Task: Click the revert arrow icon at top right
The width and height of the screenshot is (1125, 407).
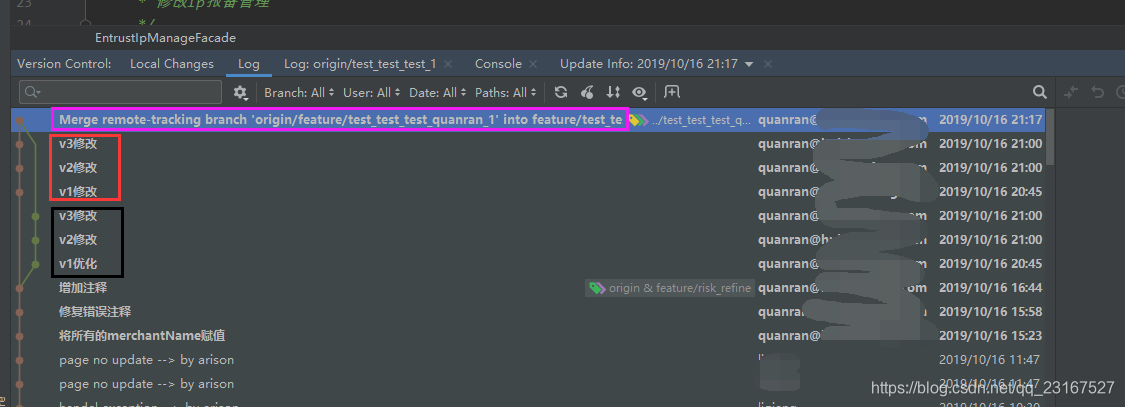Action: (x=1097, y=92)
